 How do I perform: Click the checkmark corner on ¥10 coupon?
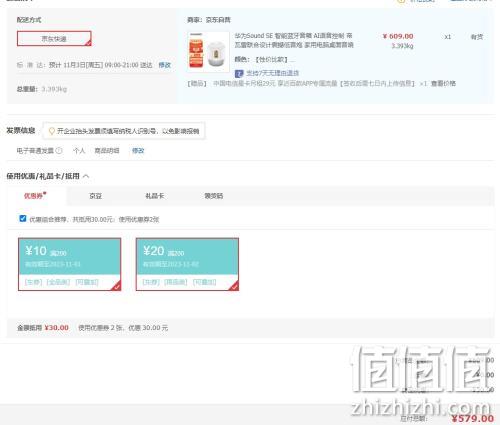click(x=117, y=286)
